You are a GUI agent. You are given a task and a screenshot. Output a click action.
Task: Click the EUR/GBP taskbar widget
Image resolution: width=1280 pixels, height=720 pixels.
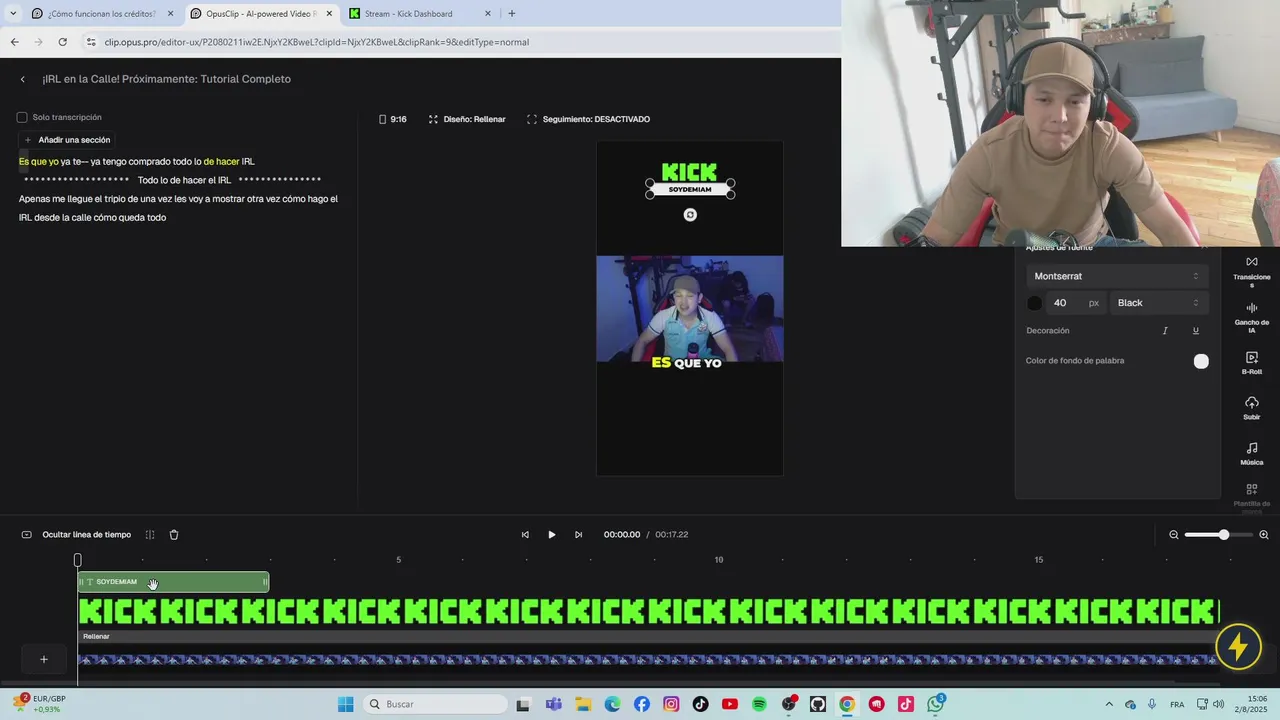pyautogui.click(x=41, y=704)
